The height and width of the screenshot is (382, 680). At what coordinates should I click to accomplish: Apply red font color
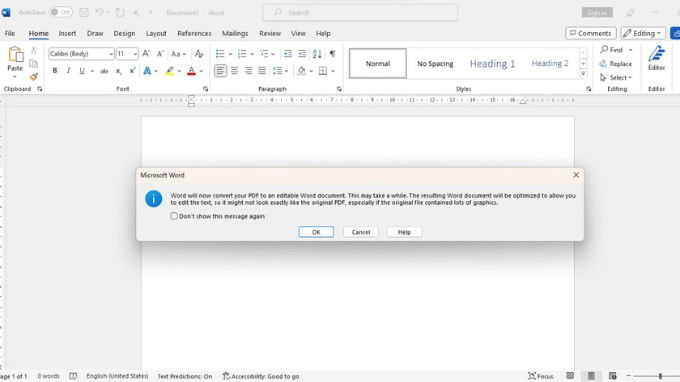pos(191,71)
